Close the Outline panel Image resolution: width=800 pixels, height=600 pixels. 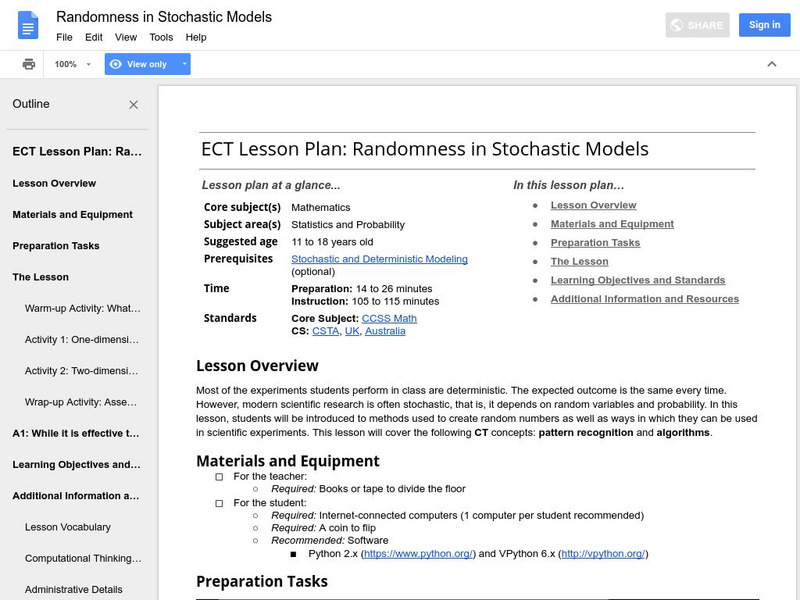point(134,105)
